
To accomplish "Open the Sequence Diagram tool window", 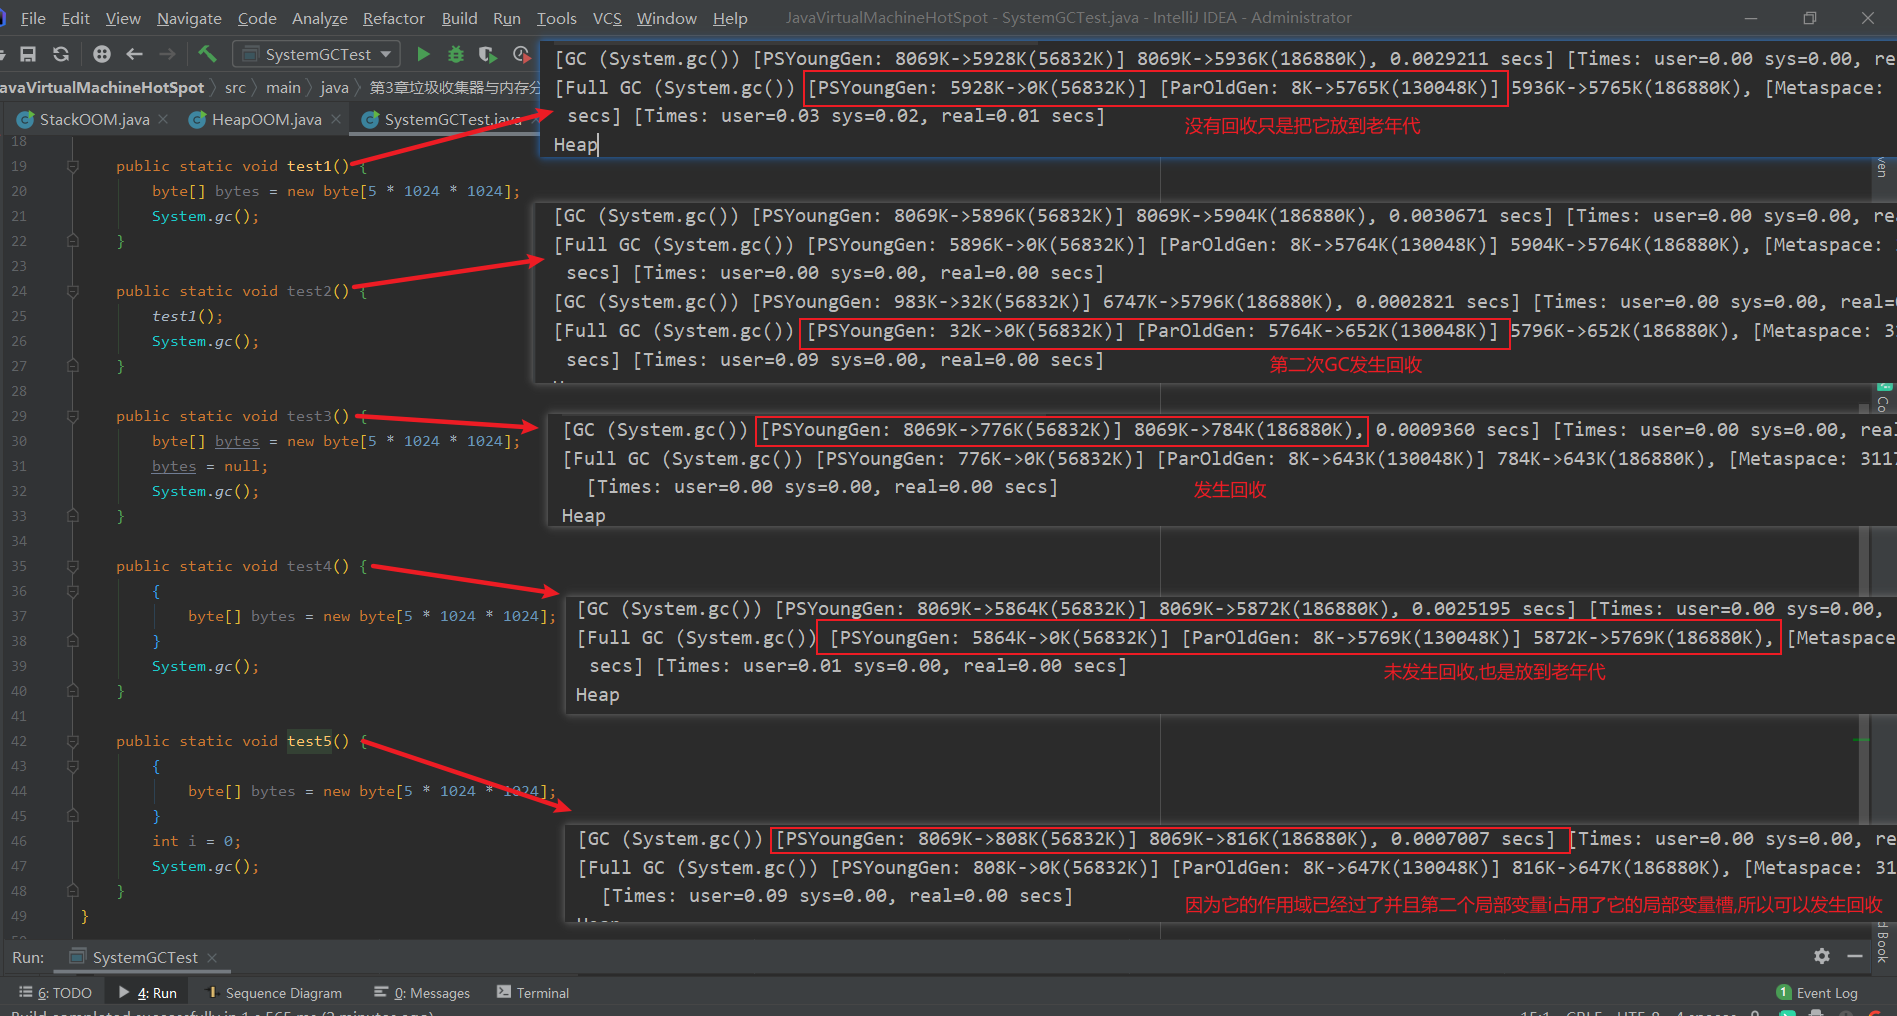I will click(273, 992).
